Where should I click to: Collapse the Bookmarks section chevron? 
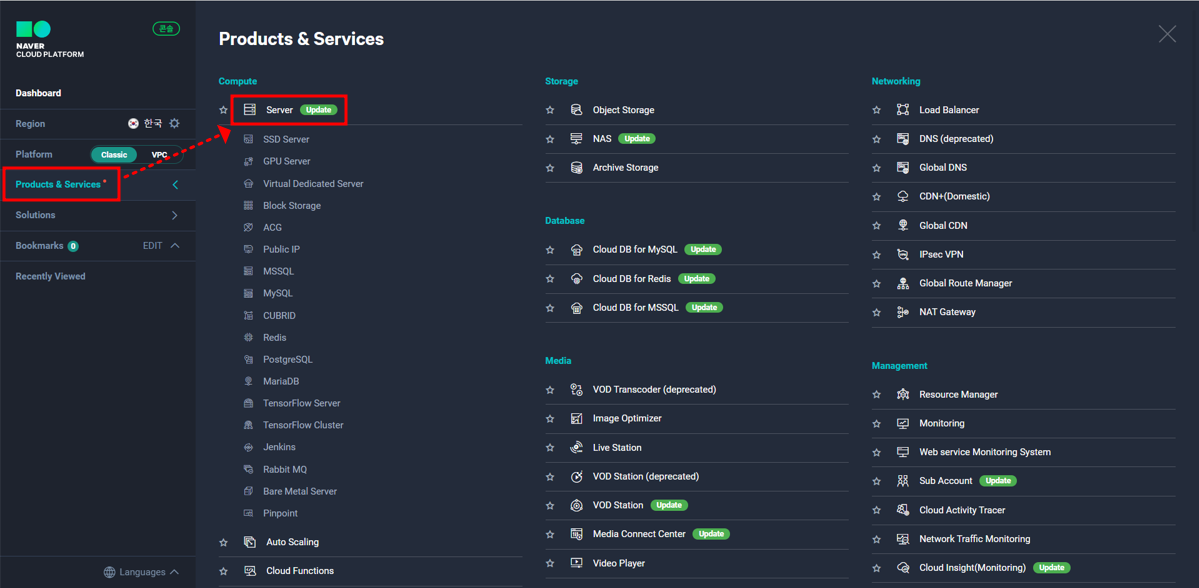pos(175,245)
